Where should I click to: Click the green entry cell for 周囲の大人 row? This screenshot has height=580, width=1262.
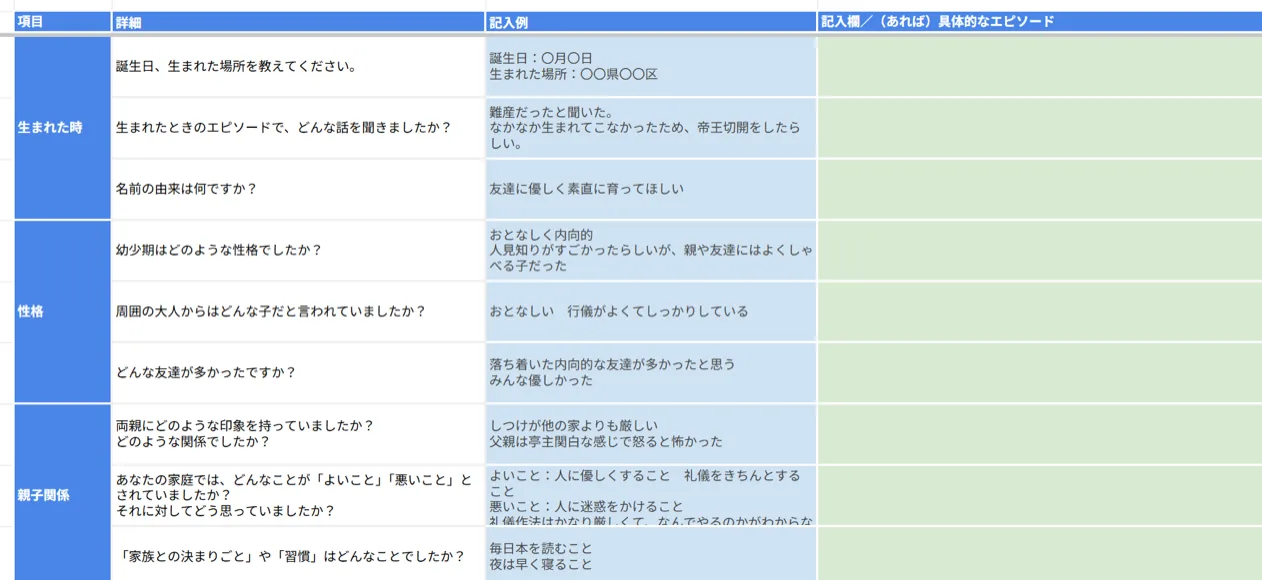[x=1040, y=312]
